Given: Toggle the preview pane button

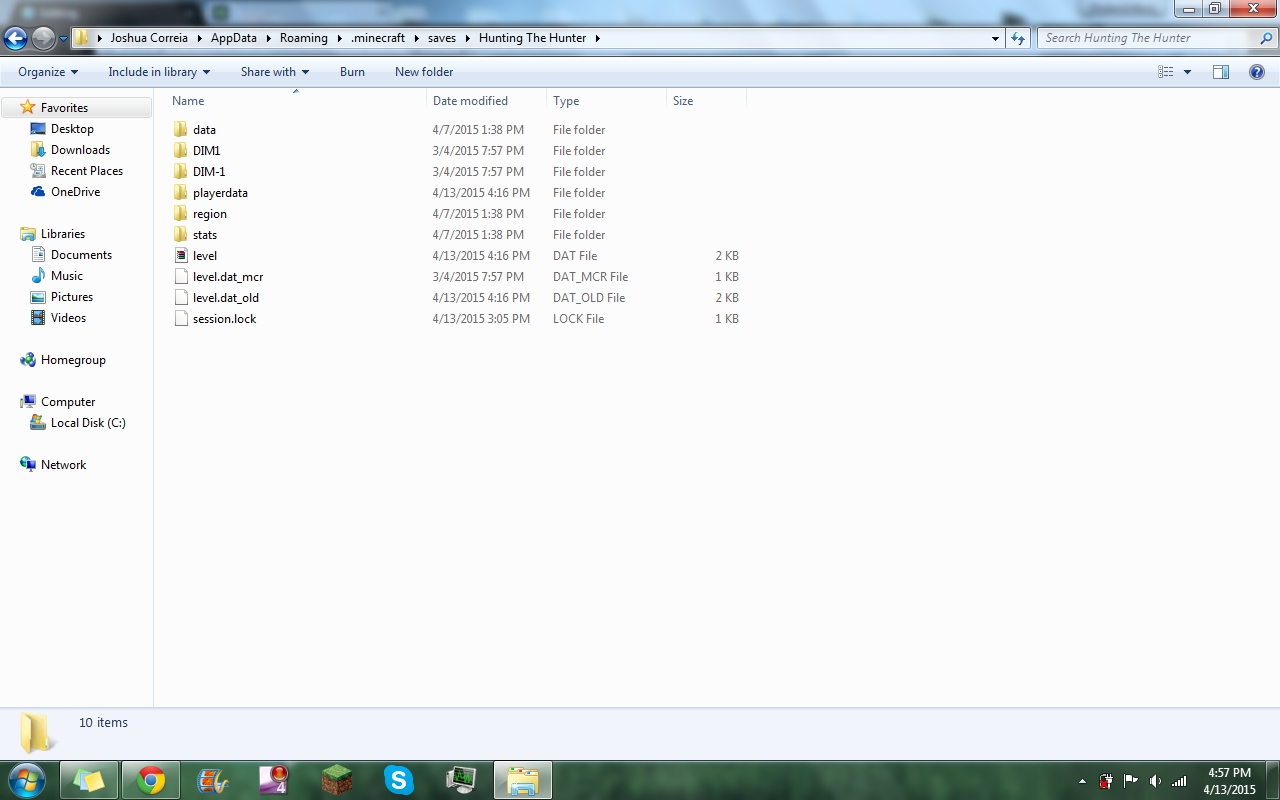Looking at the screenshot, I should coord(1220,72).
